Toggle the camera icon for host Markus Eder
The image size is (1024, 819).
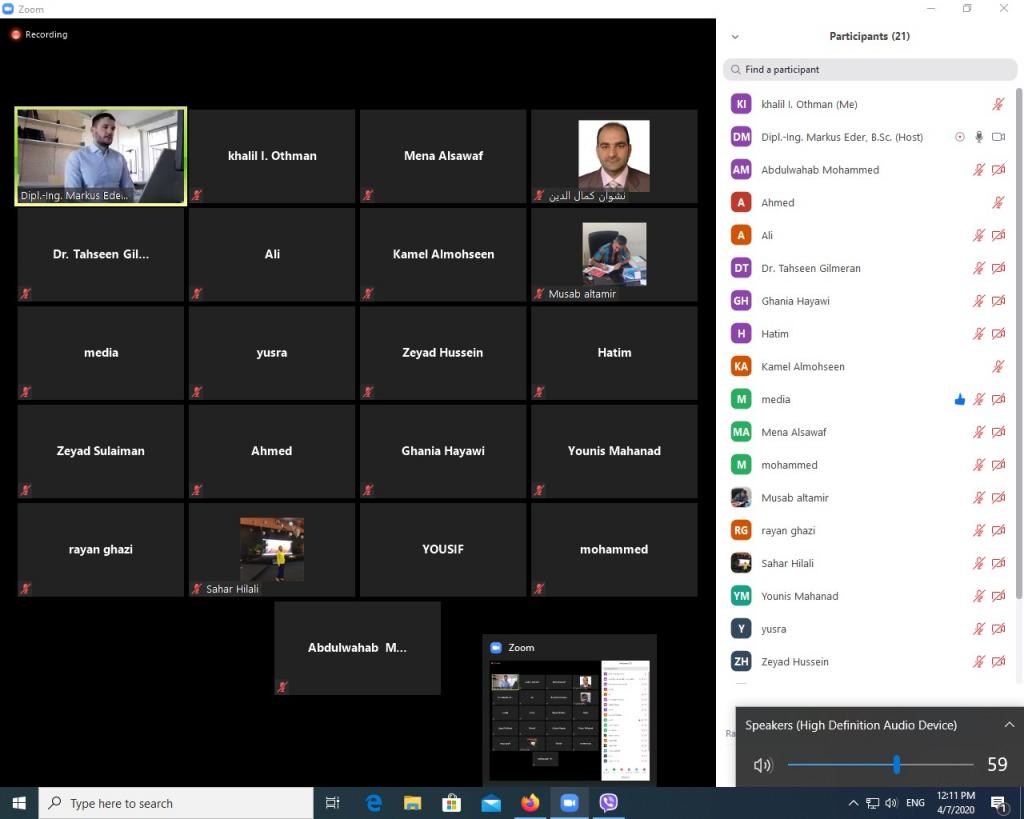998,137
